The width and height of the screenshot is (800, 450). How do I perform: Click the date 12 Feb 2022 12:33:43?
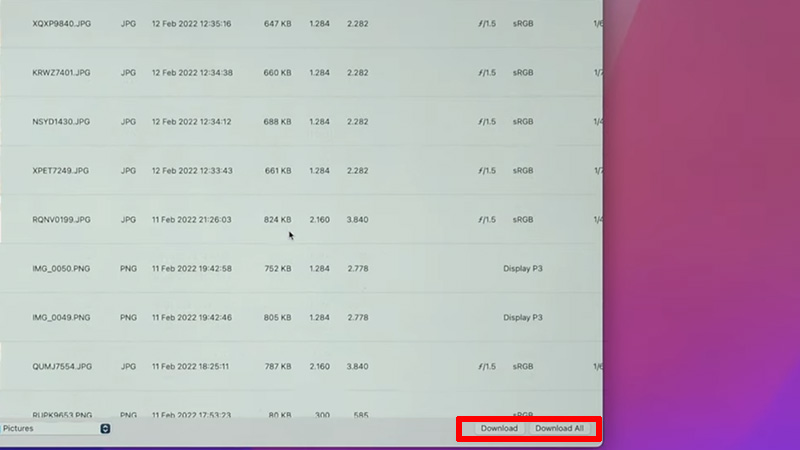(x=192, y=171)
